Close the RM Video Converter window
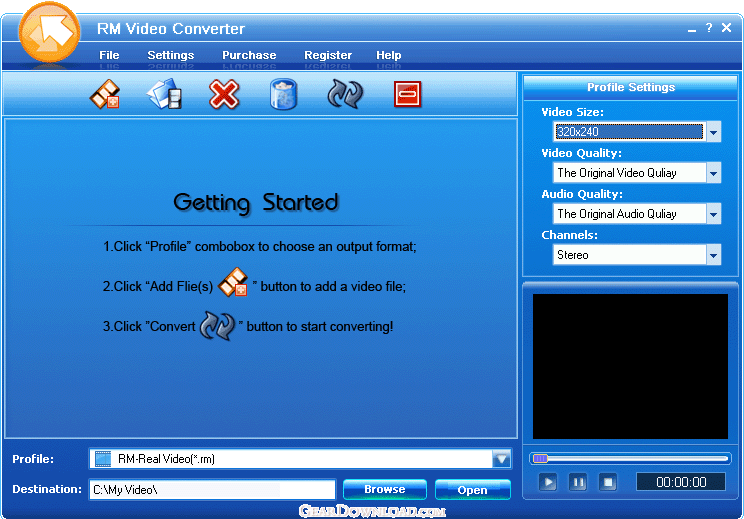Viewport: 744px width, 519px height. pyautogui.click(x=726, y=28)
